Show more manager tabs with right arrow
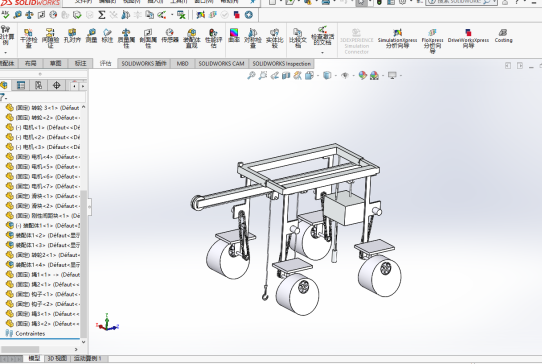This screenshot has height=364, width=542. coord(83,86)
